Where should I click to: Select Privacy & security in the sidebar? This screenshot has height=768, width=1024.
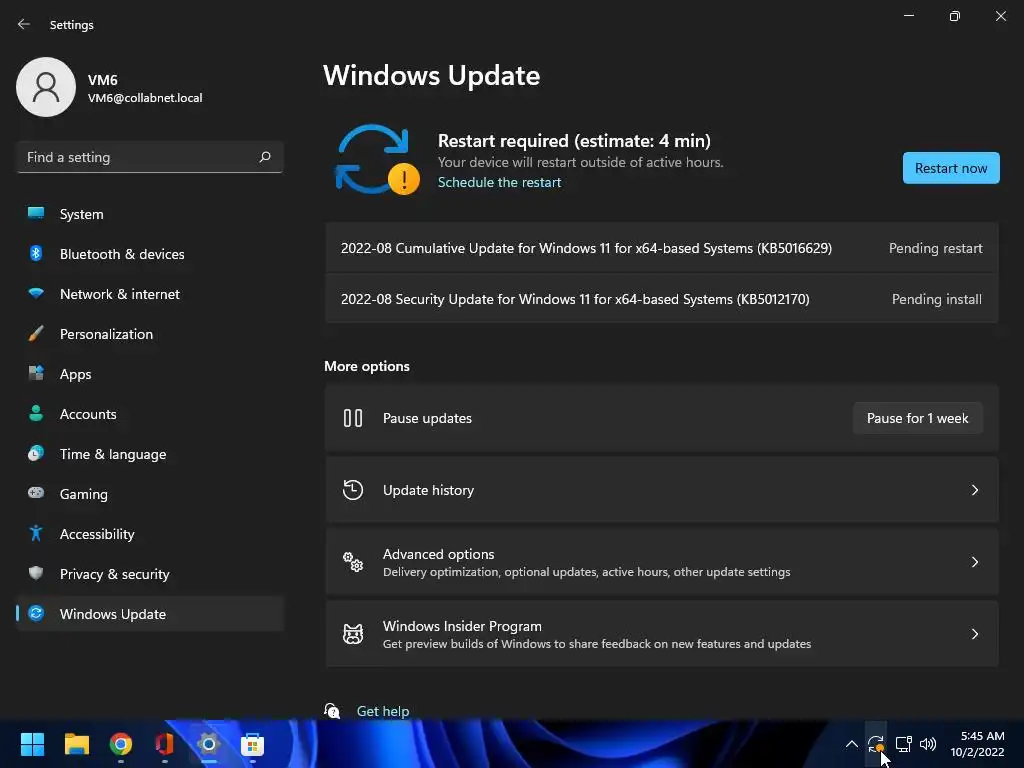pyautogui.click(x=150, y=573)
